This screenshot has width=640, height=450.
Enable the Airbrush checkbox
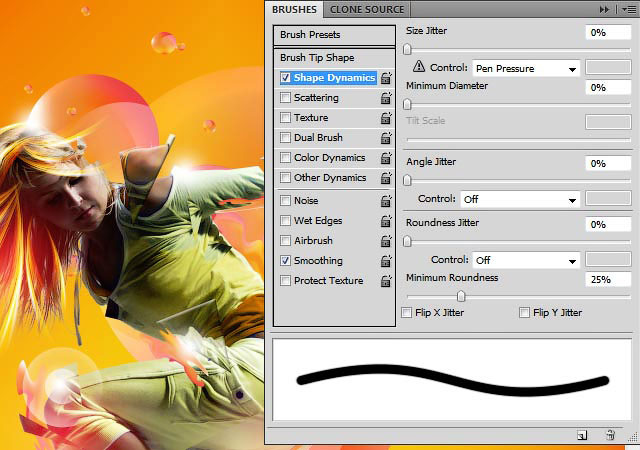tap(285, 241)
